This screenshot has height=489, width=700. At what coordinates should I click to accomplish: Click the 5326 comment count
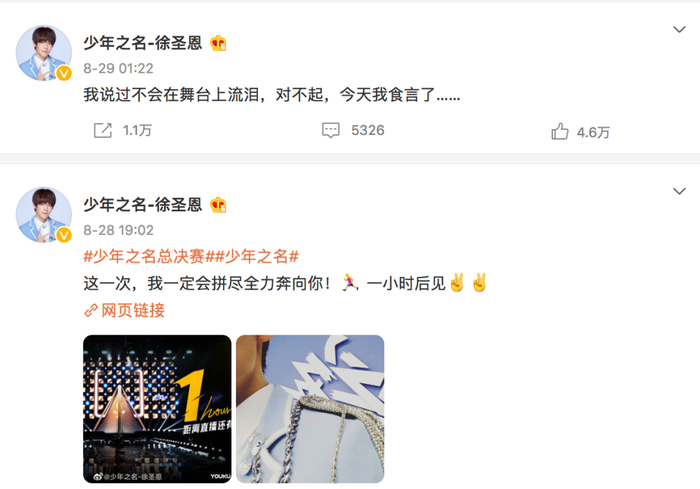point(367,130)
